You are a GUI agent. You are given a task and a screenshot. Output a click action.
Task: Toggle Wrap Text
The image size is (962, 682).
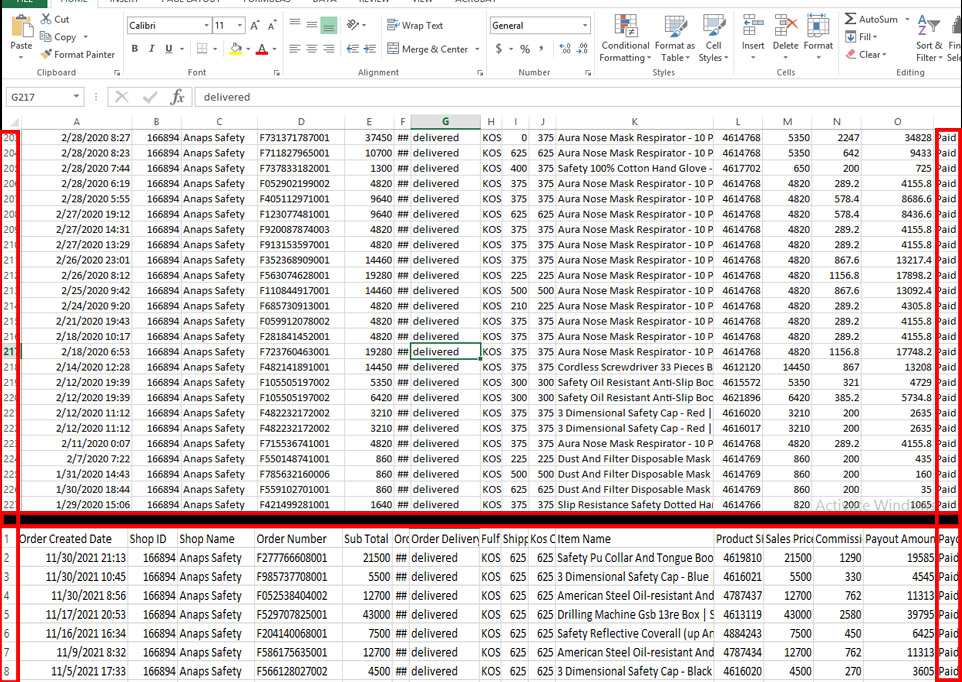[x=415, y=25]
